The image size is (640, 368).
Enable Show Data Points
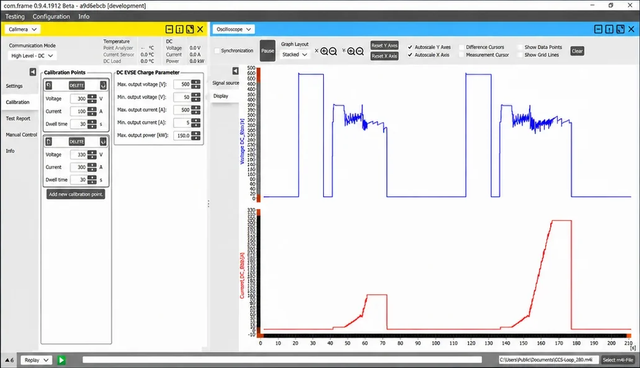[520, 47]
